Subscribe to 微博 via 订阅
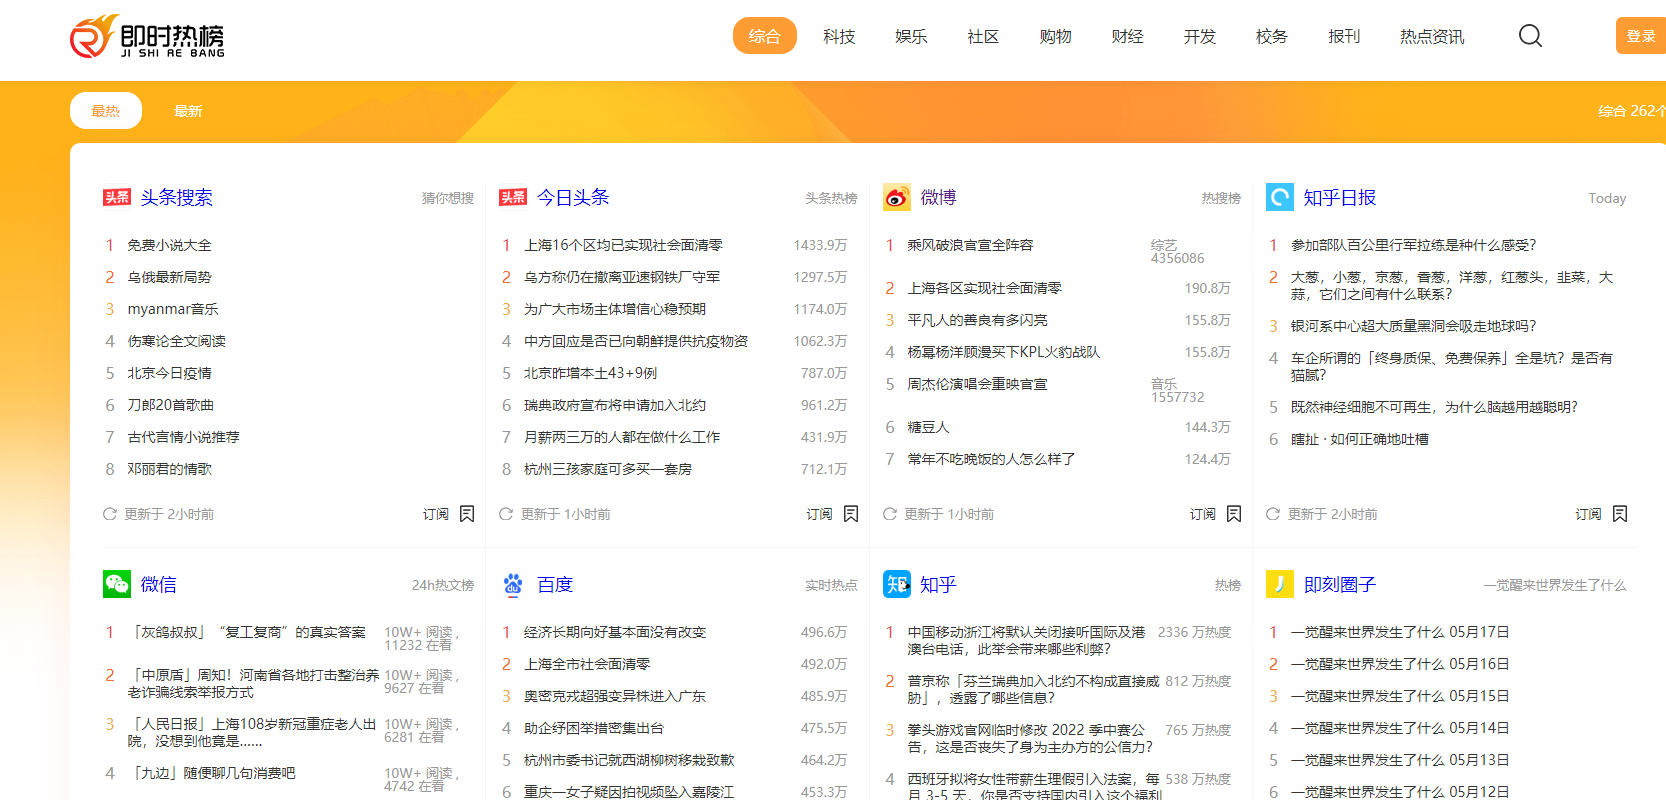The height and width of the screenshot is (800, 1666). pyautogui.click(x=1203, y=514)
